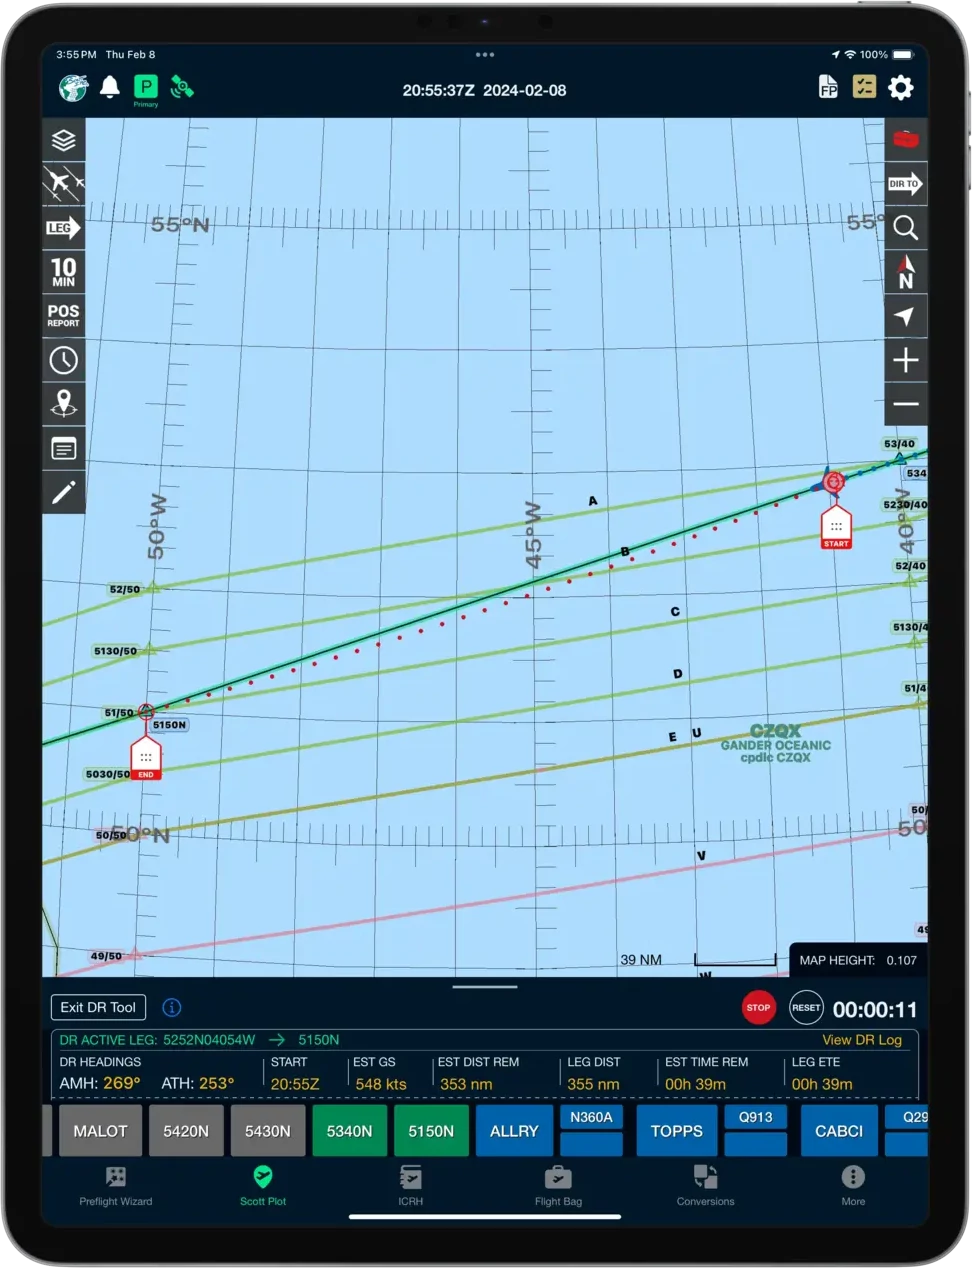Toggle the 10 MIN marker button
Image resolution: width=972 pixels, height=1268 pixels.
[64, 272]
